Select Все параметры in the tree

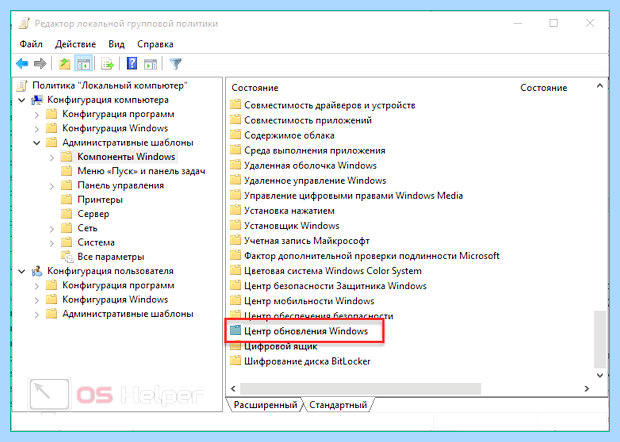pos(111,257)
